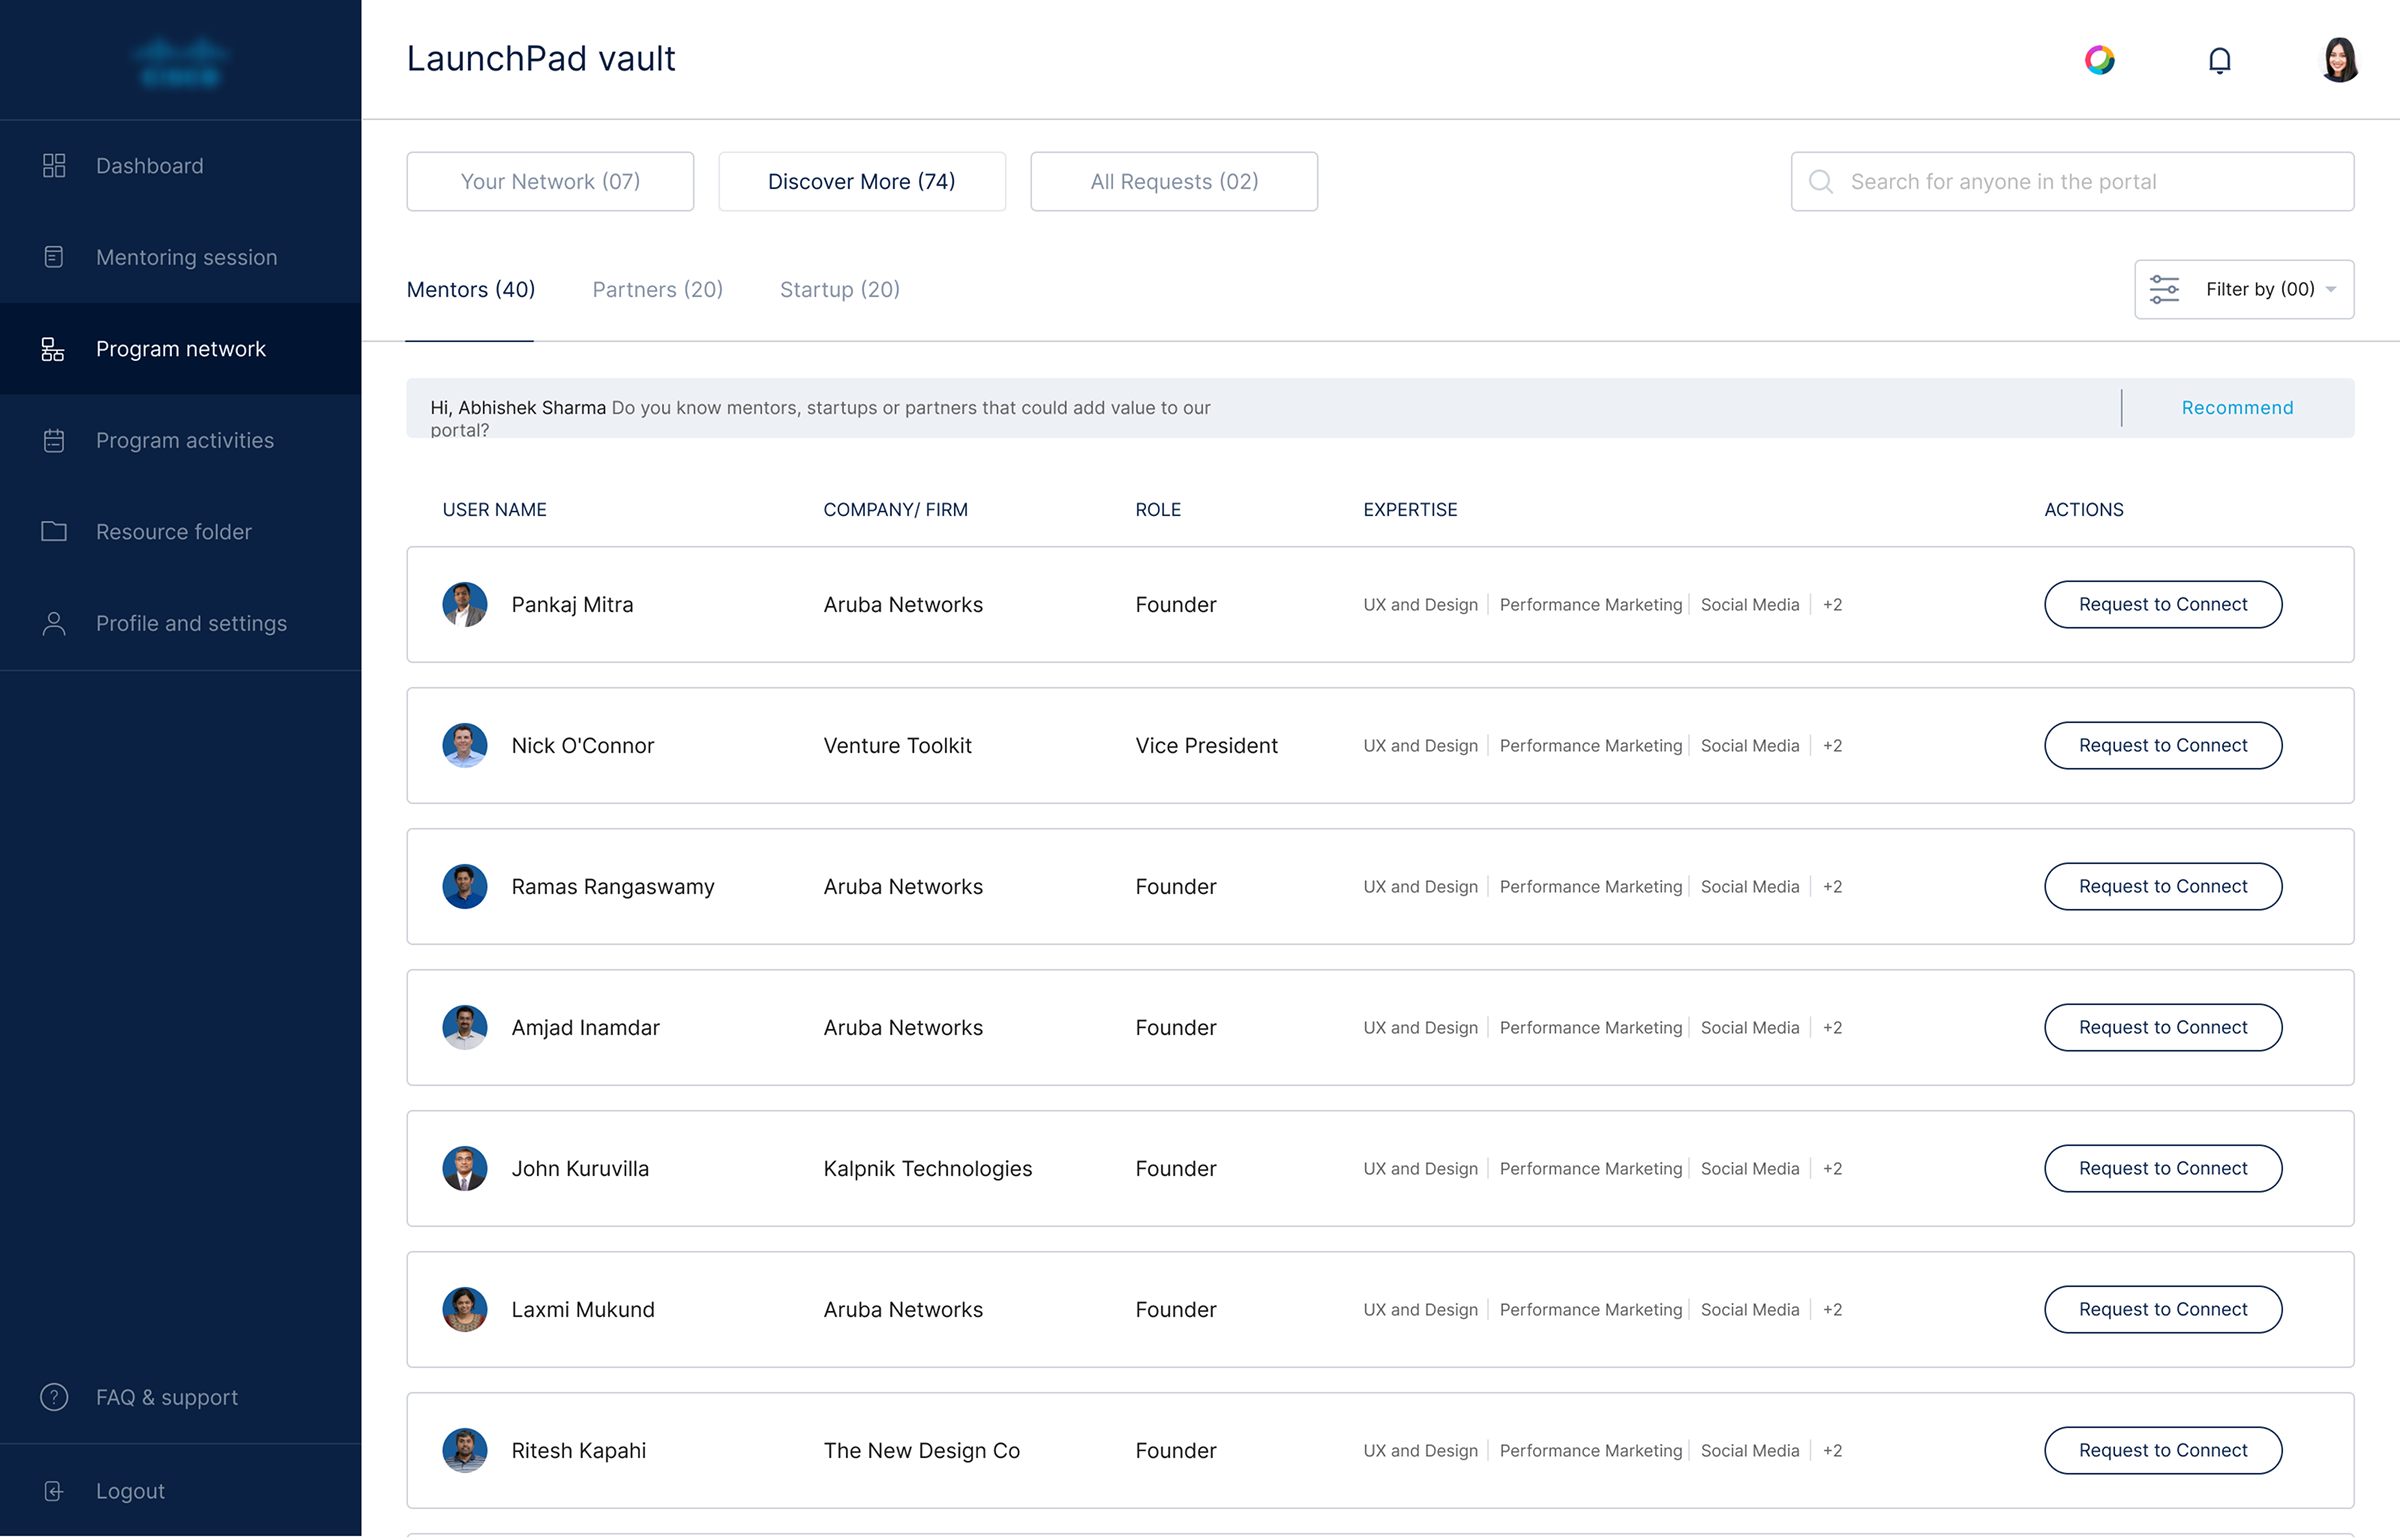Open Ramas Rangaswamy's profile photo

pos(465,886)
